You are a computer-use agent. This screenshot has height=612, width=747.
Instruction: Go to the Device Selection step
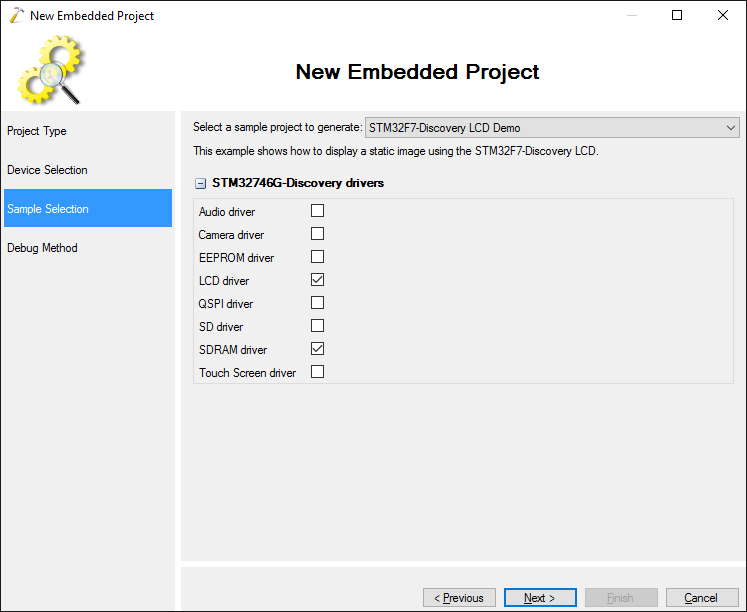tap(88, 170)
